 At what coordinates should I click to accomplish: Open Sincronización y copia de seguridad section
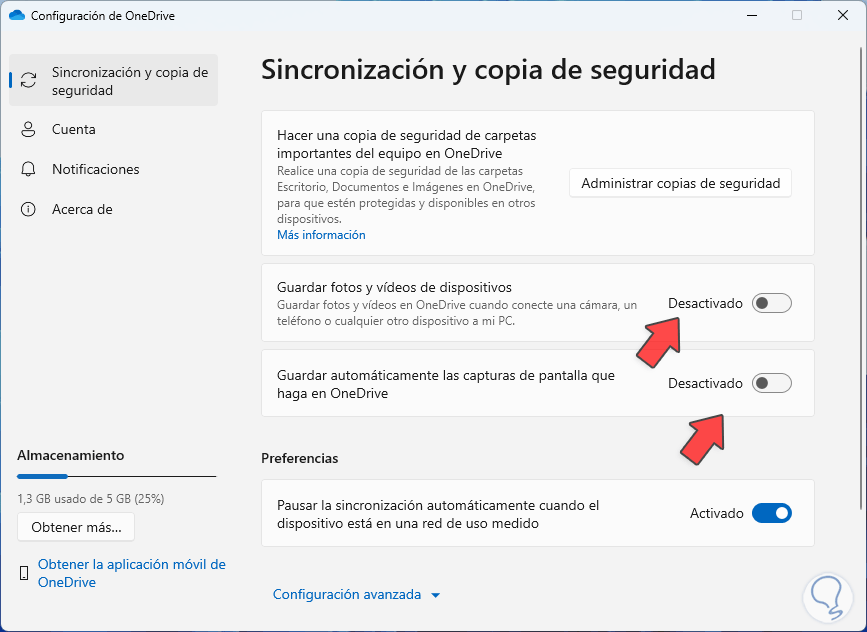(114, 80)
